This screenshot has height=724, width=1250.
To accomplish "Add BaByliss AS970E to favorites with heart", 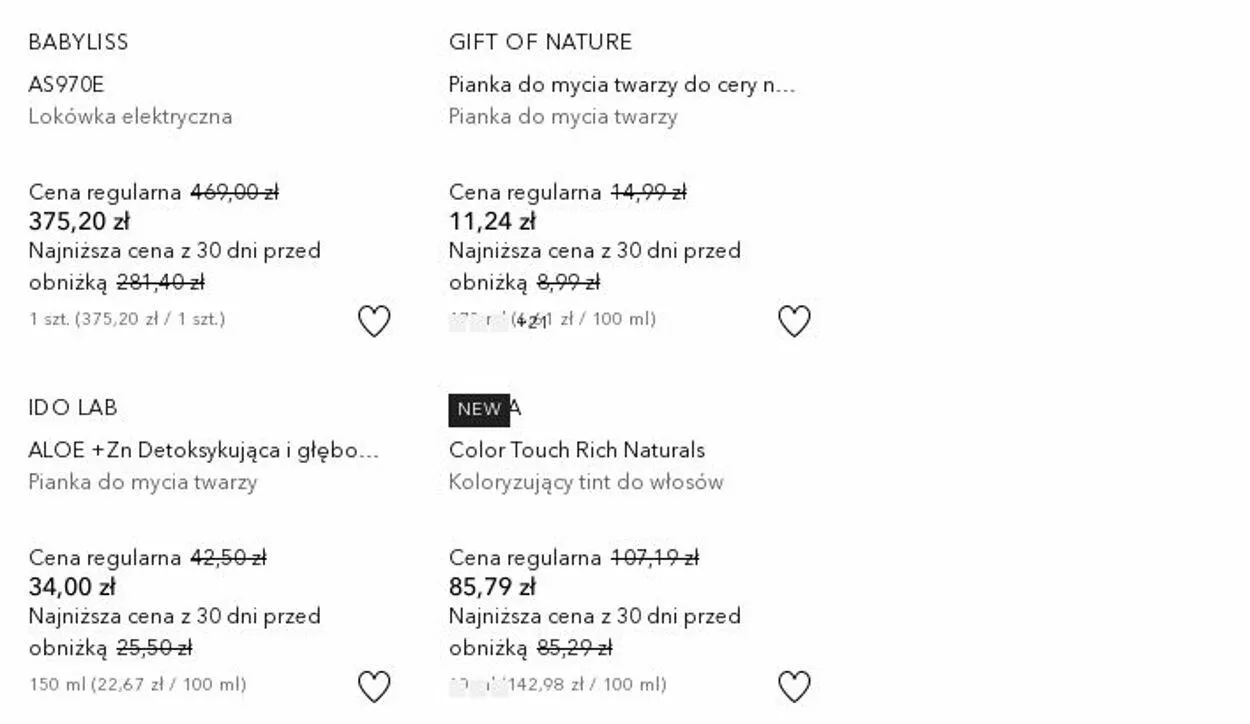I will (x=374, y=321).
